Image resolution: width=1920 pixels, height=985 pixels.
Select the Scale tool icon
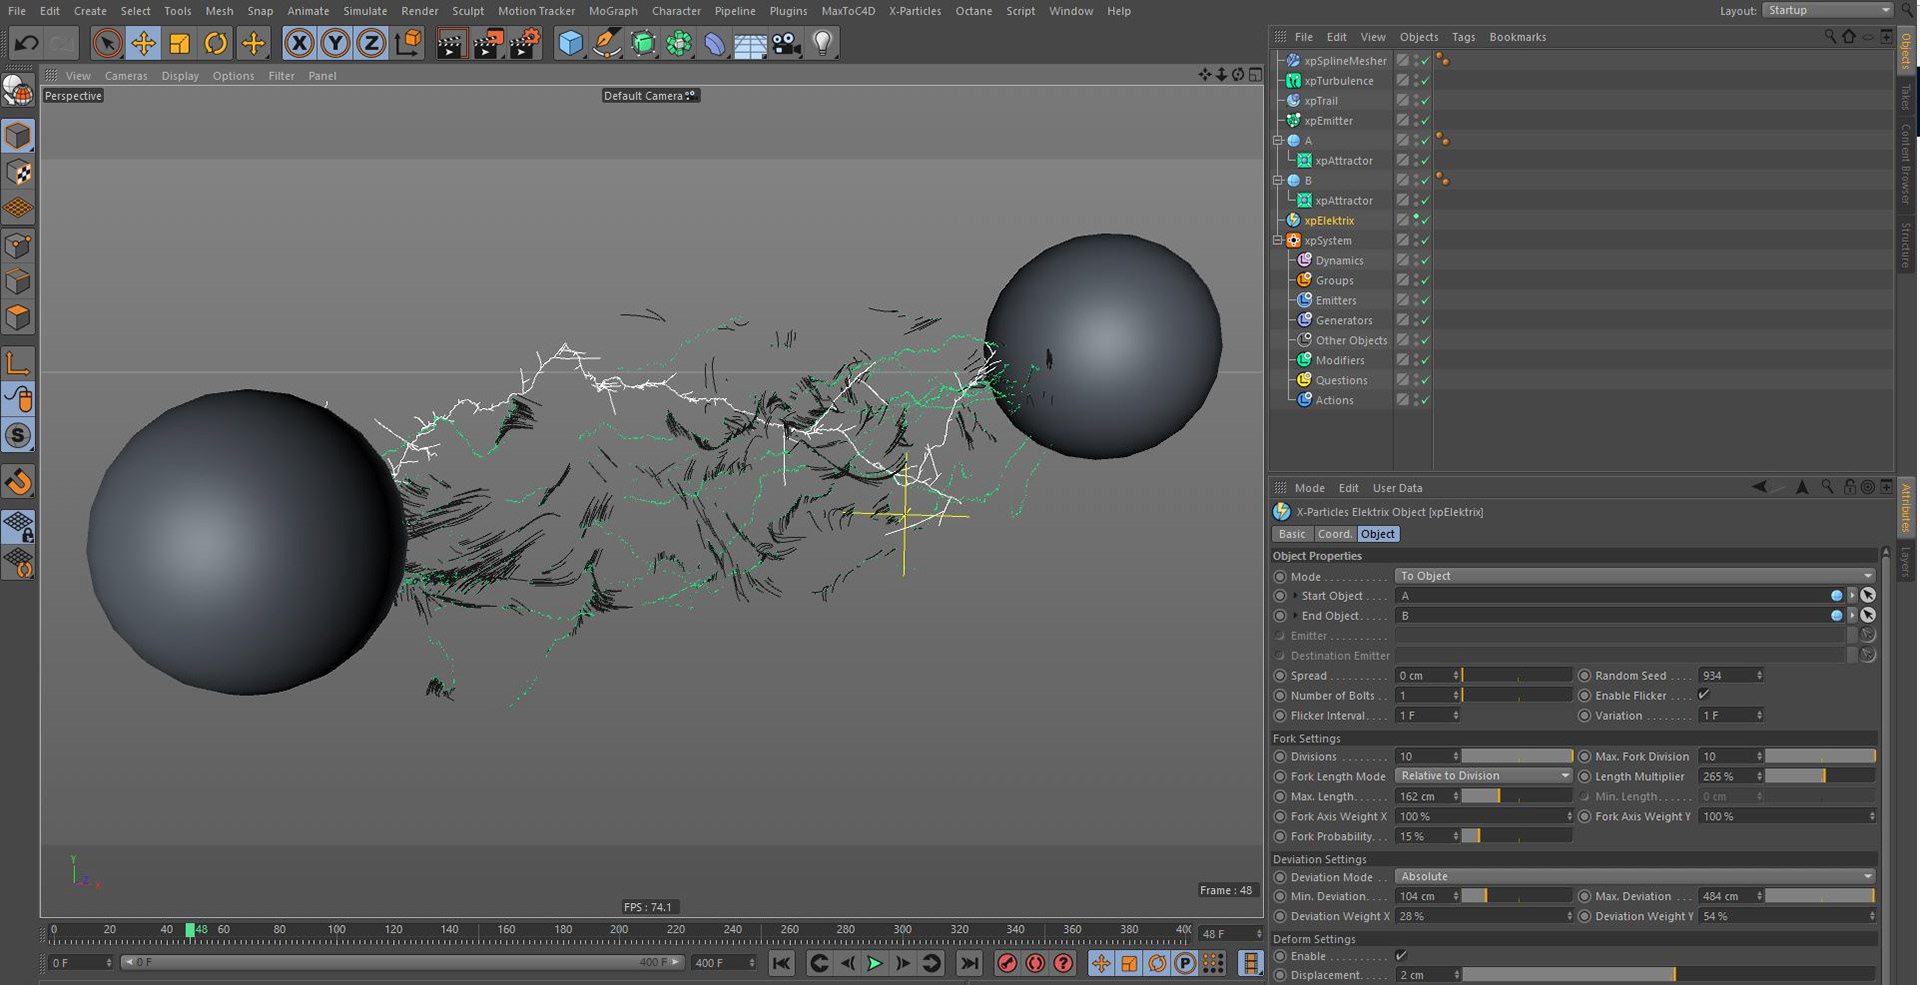179,43
